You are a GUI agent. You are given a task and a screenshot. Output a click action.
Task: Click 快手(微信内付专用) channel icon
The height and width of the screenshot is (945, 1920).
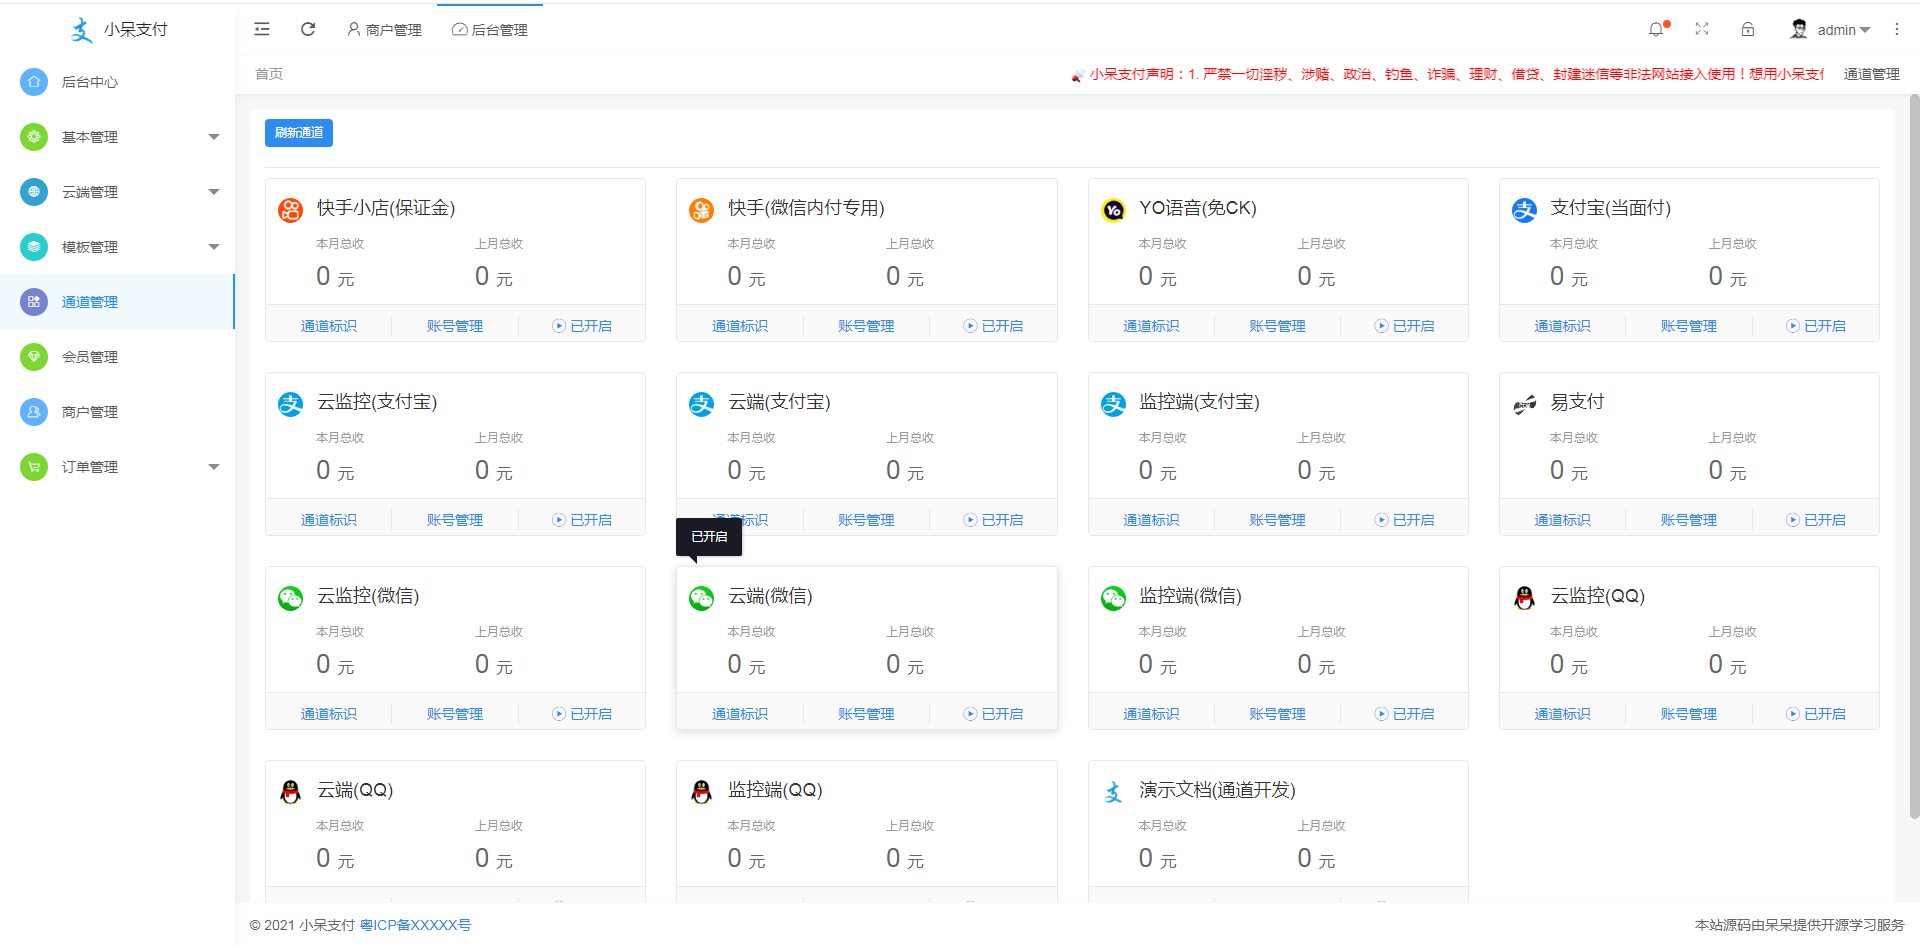[x=701, y=210]
